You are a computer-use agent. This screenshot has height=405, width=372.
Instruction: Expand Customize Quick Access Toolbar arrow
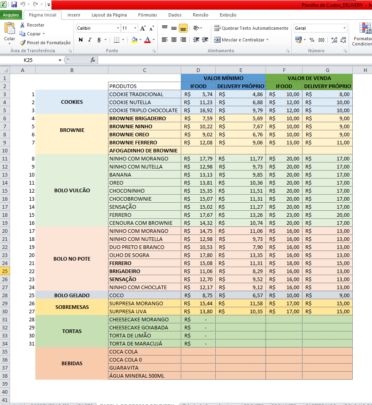tap(48, 5)
